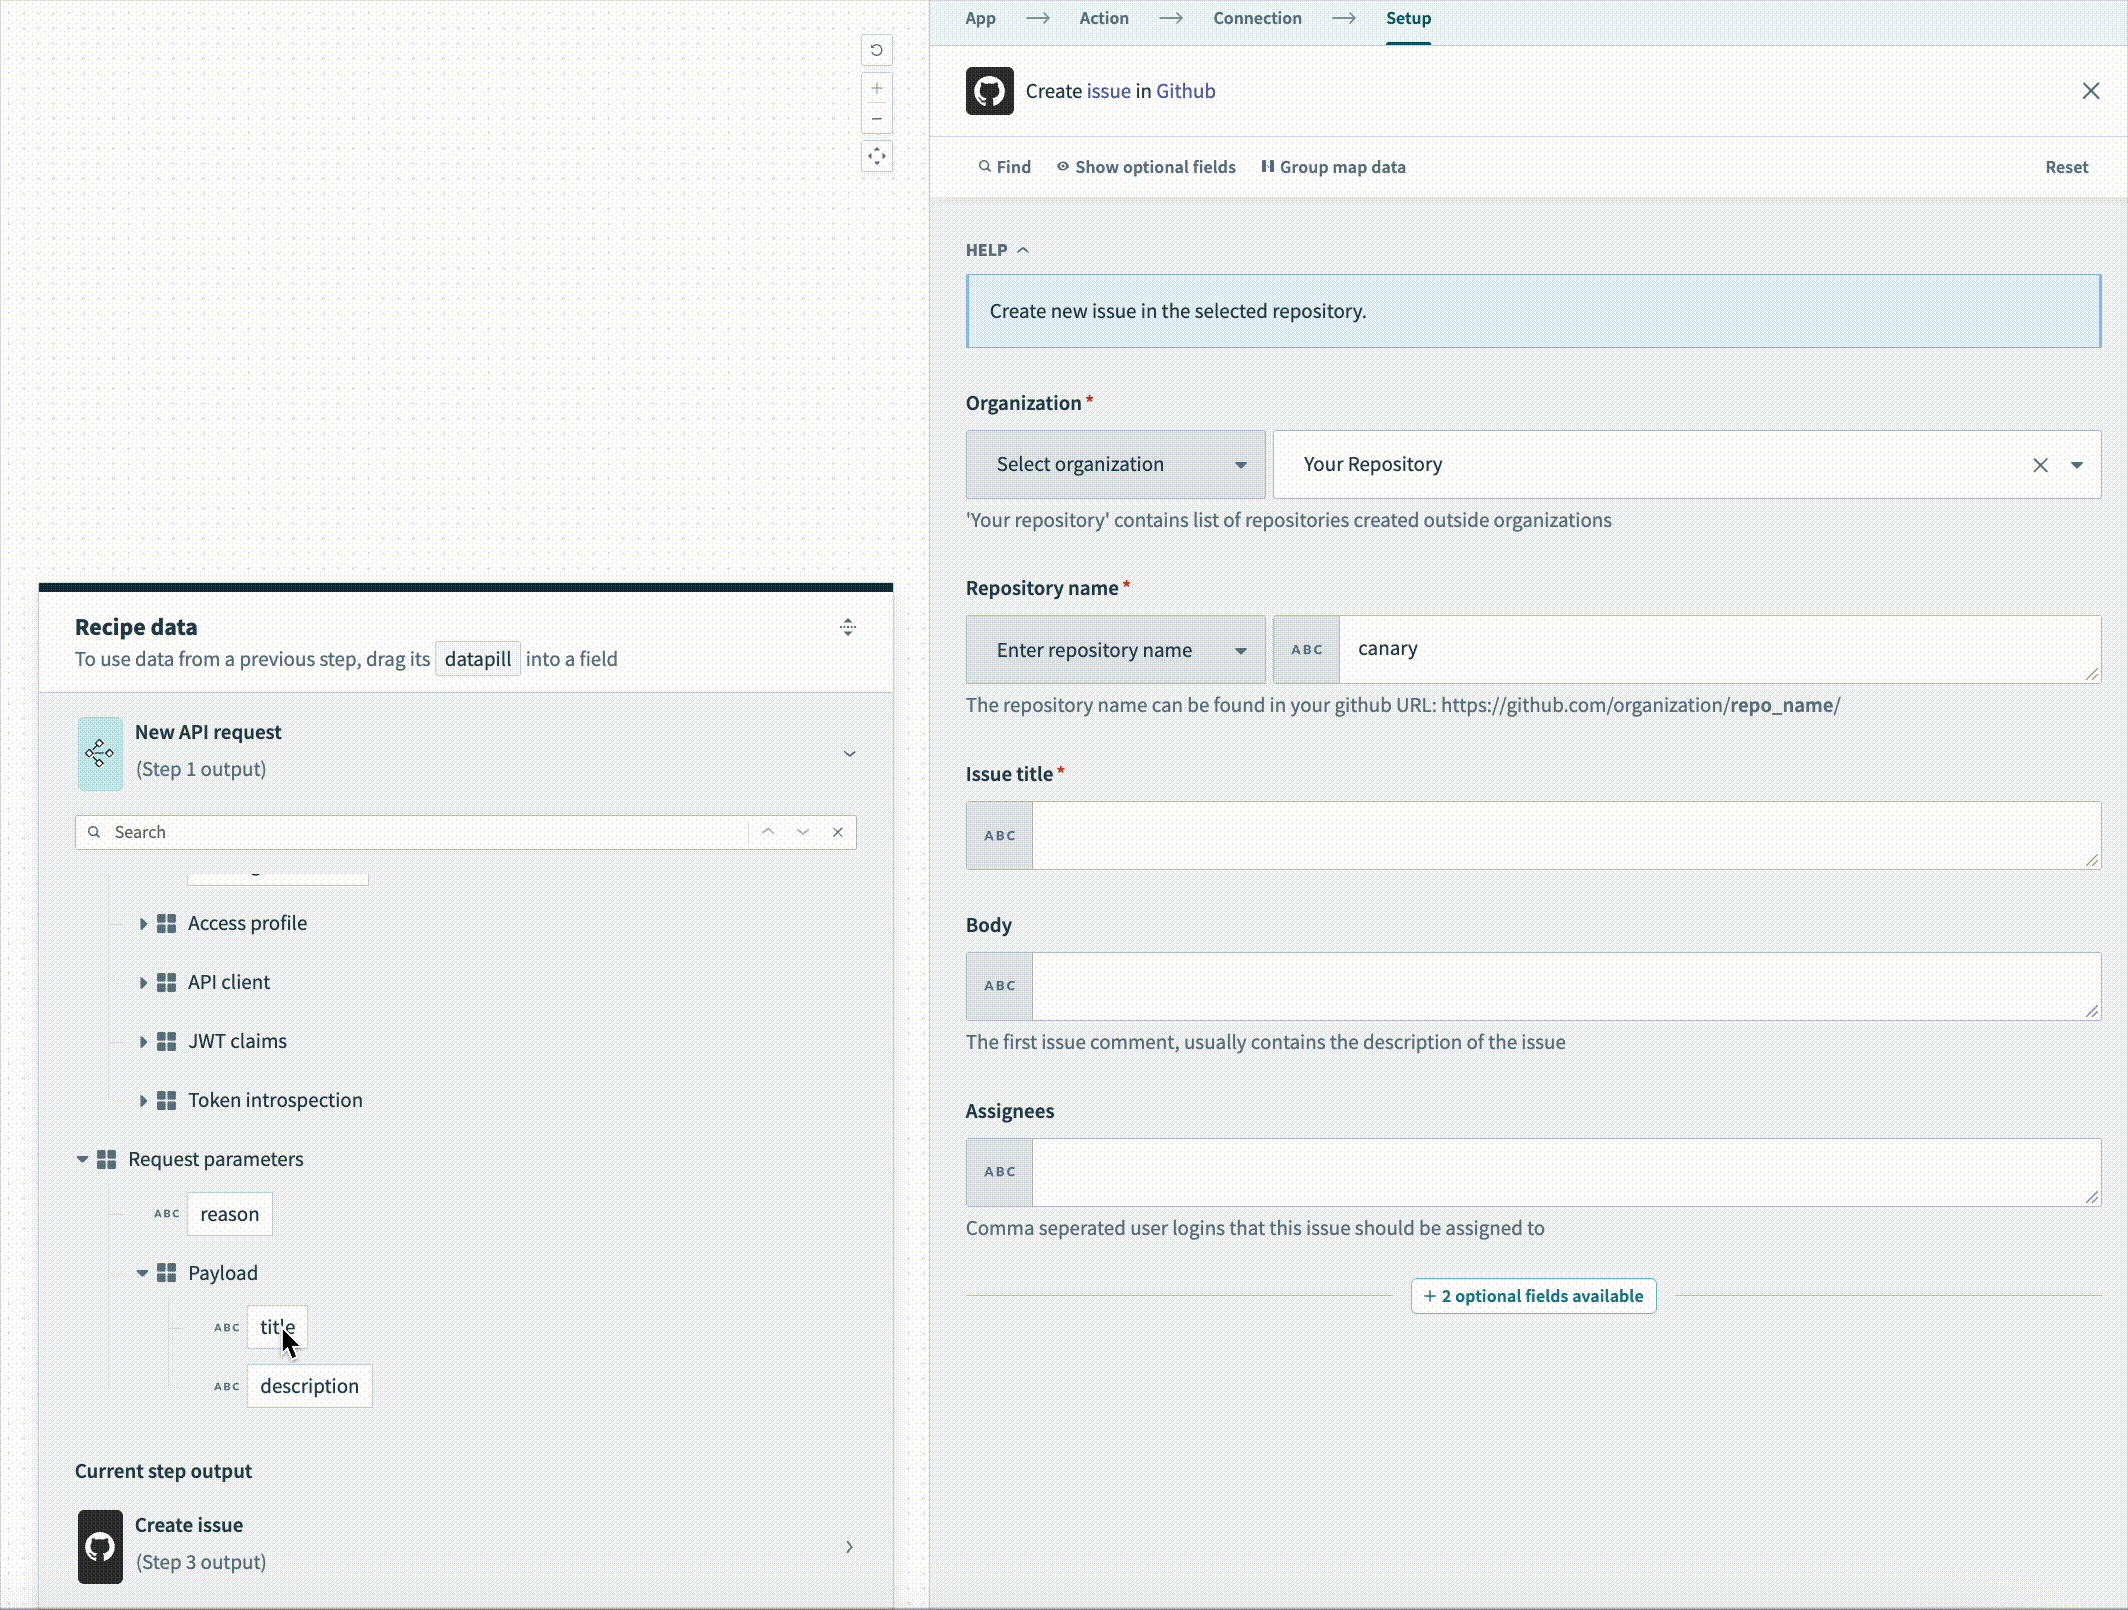2128x1610 pixels.
Task: Click the fit-to-screen pan icon
Action: 876,156
